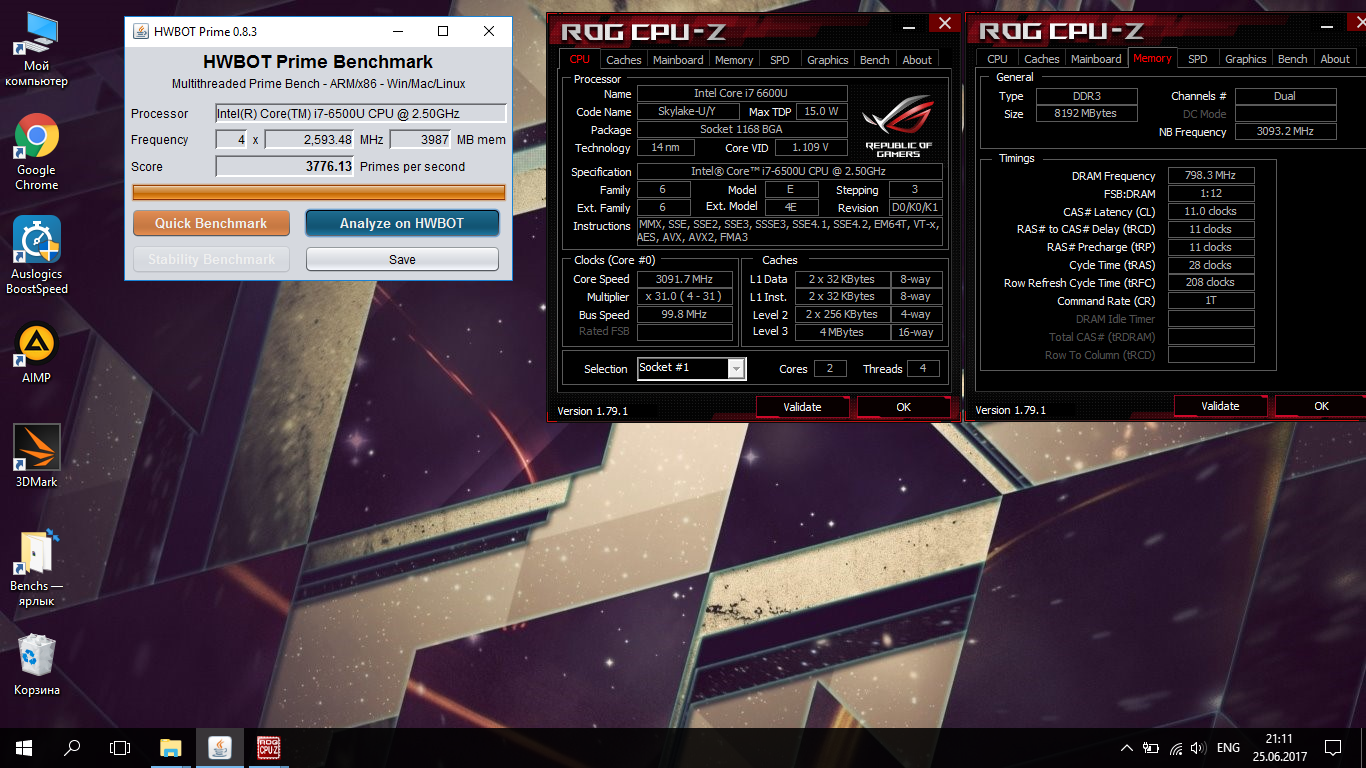Click the disabled Stability Benchmark button
The width and height of the screenshot is (1366, 768).
pyautogui.click(x=211, y=259)
